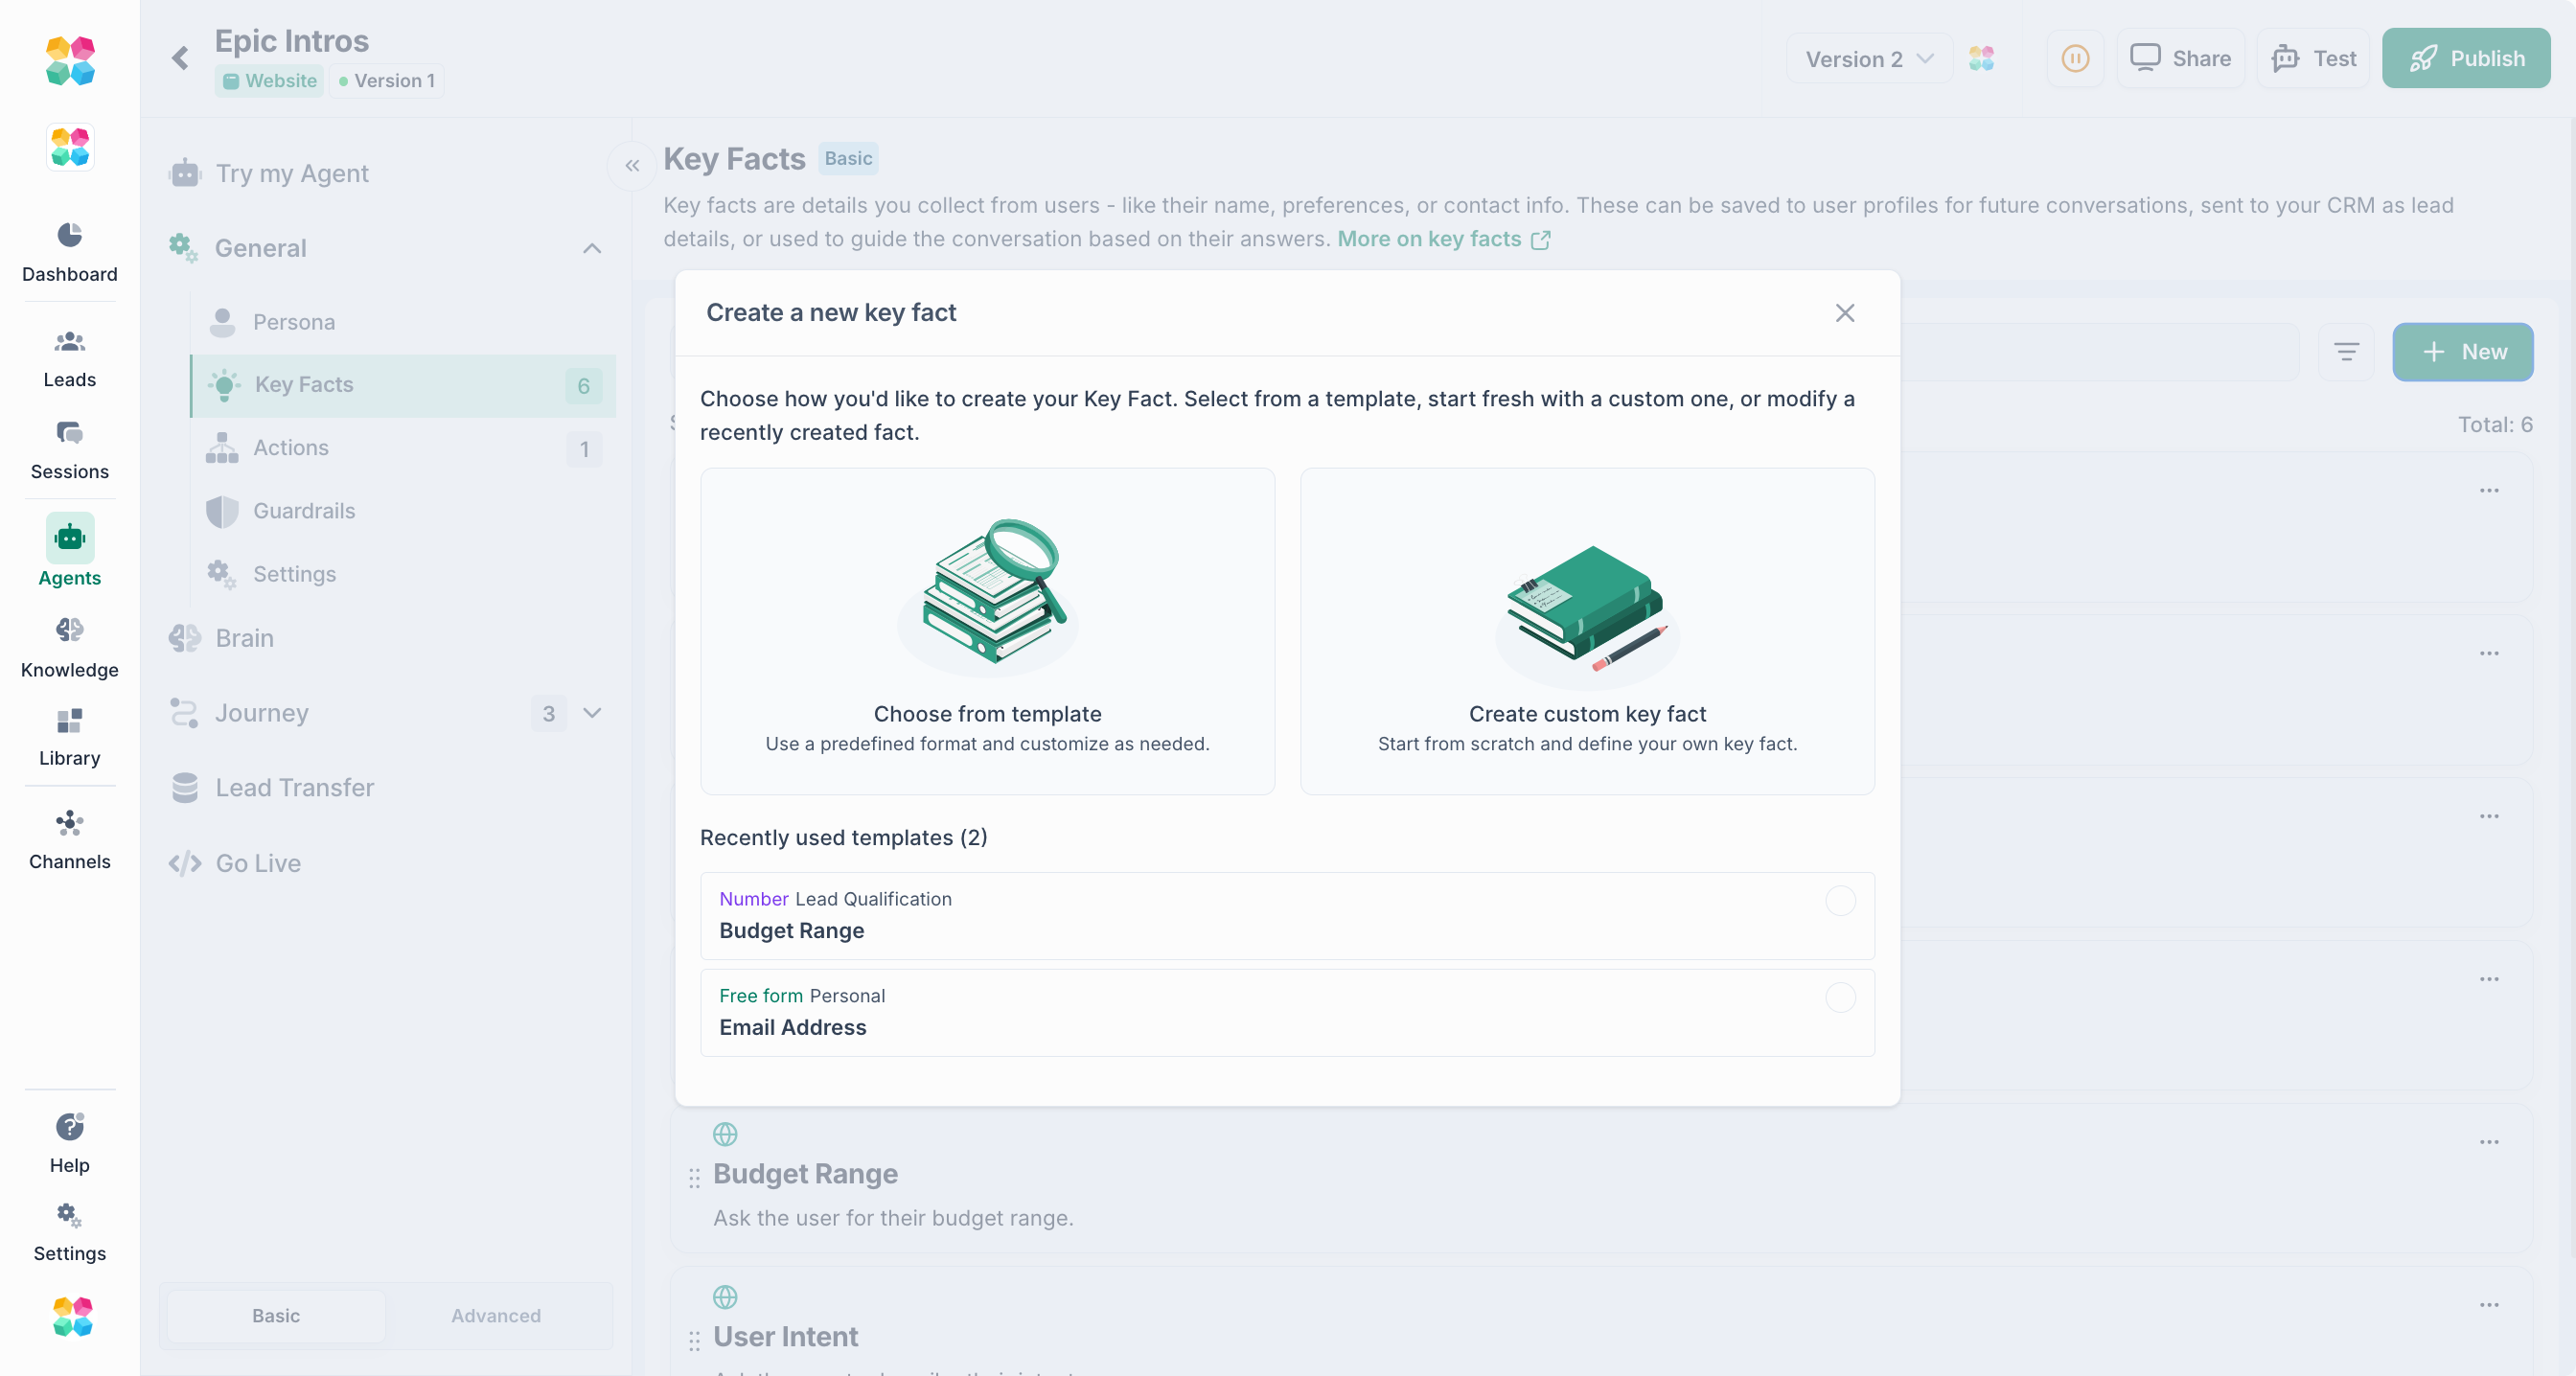Choose the Create custom key fact card

1586,631
